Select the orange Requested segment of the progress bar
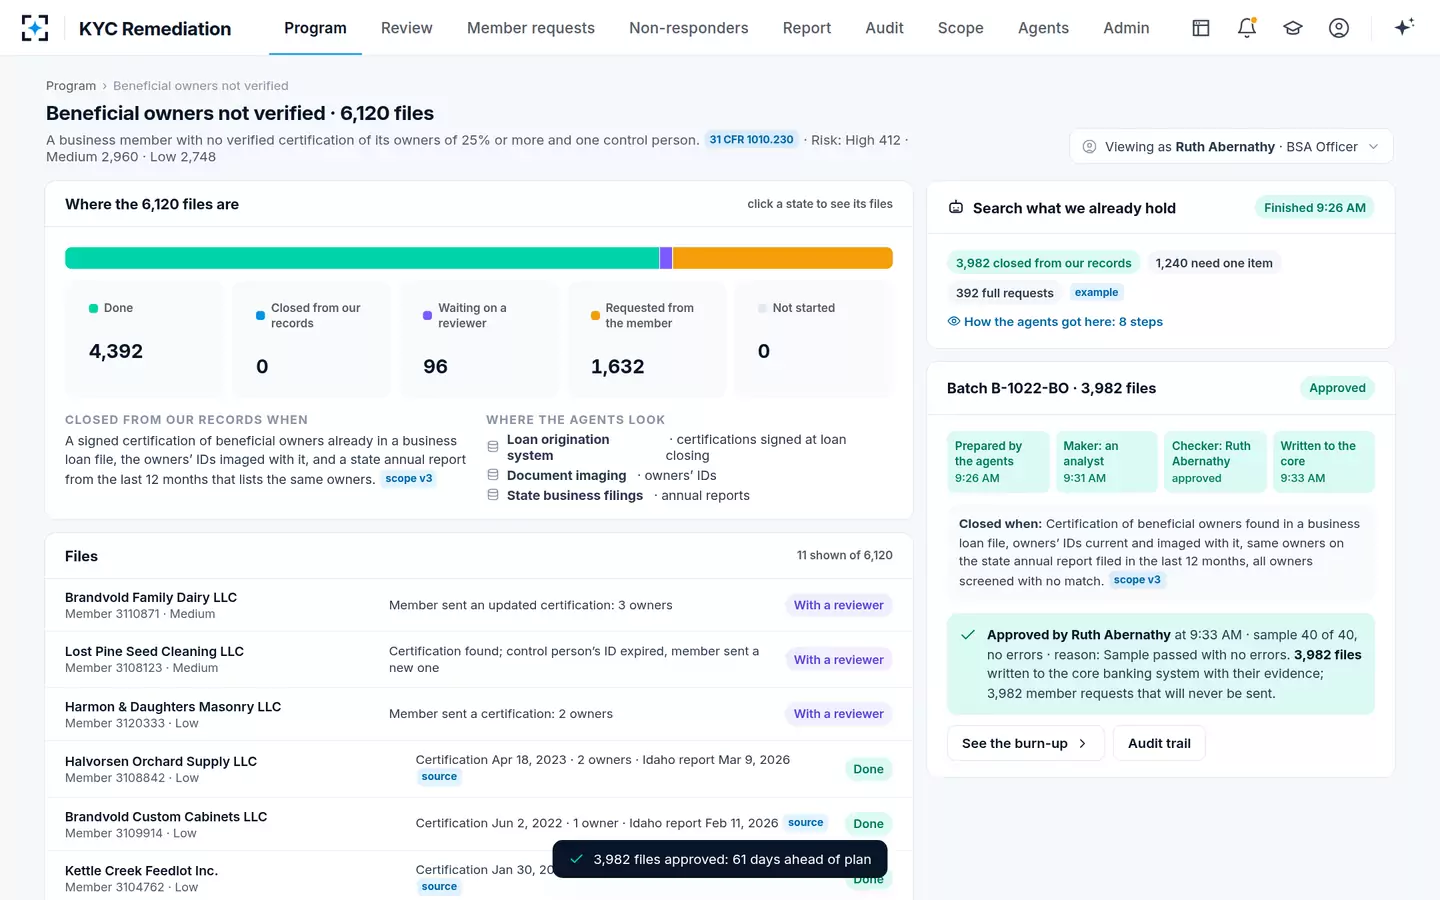This screenshot has width=1440, height=900. 783,258
